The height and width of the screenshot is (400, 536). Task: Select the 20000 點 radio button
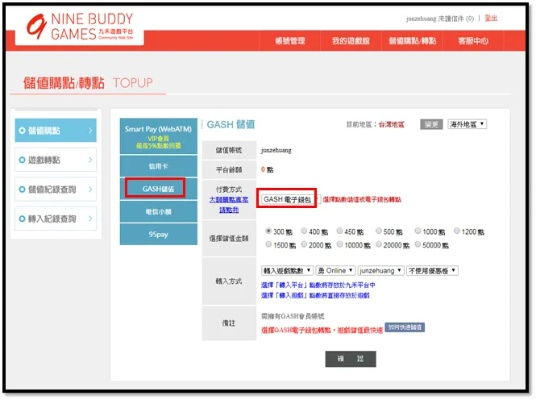(378, 244)
